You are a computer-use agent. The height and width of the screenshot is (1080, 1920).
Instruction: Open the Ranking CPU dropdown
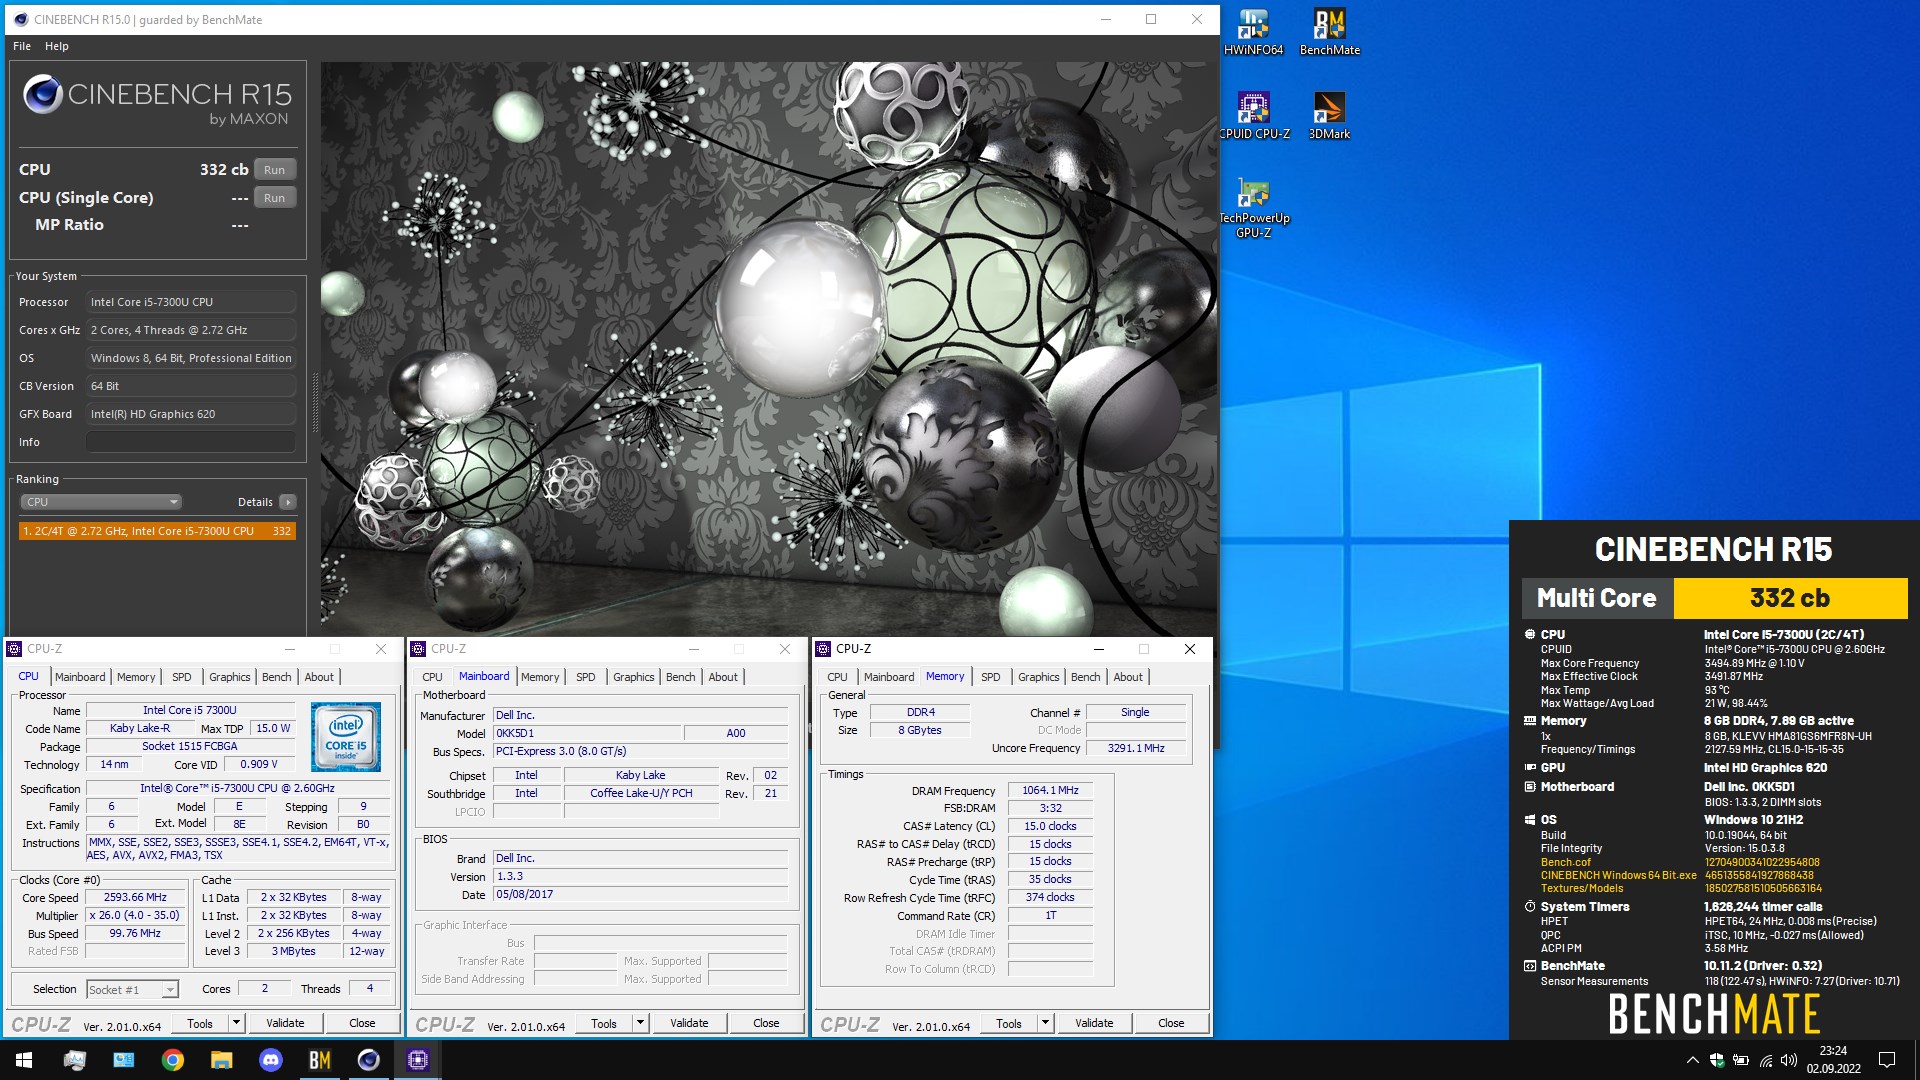tap(101, 502)
